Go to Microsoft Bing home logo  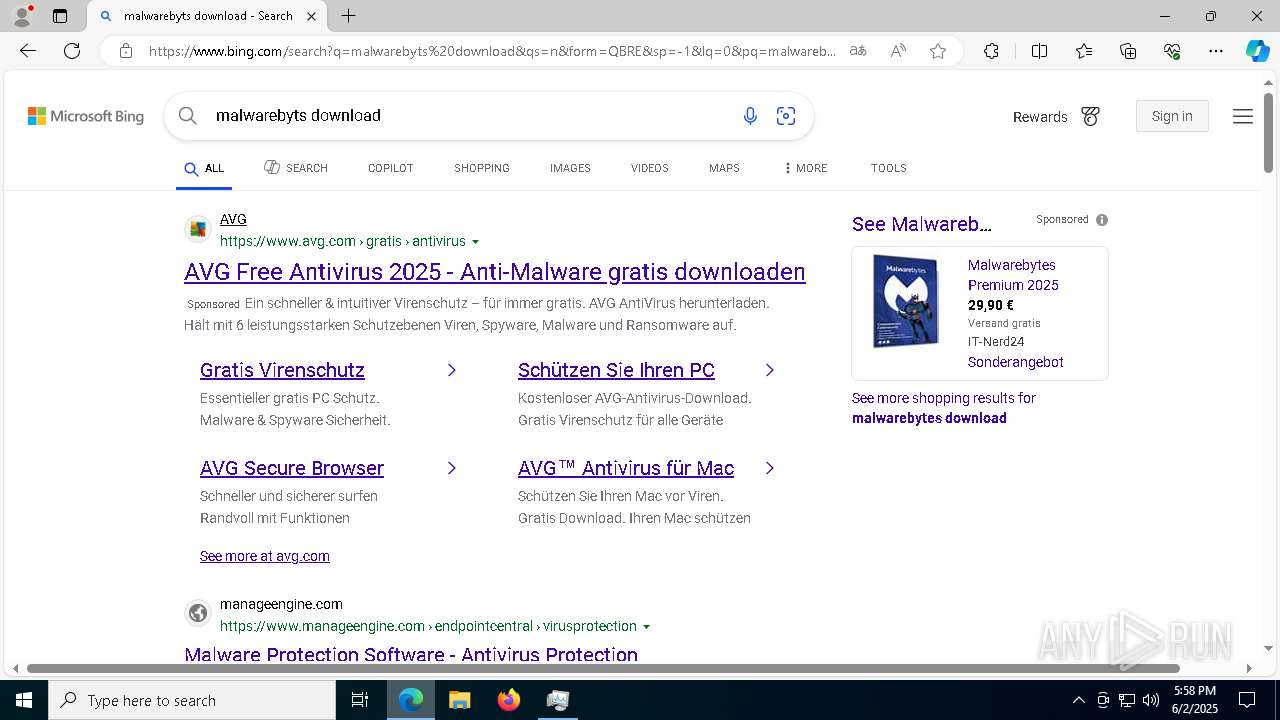[86, 116]
